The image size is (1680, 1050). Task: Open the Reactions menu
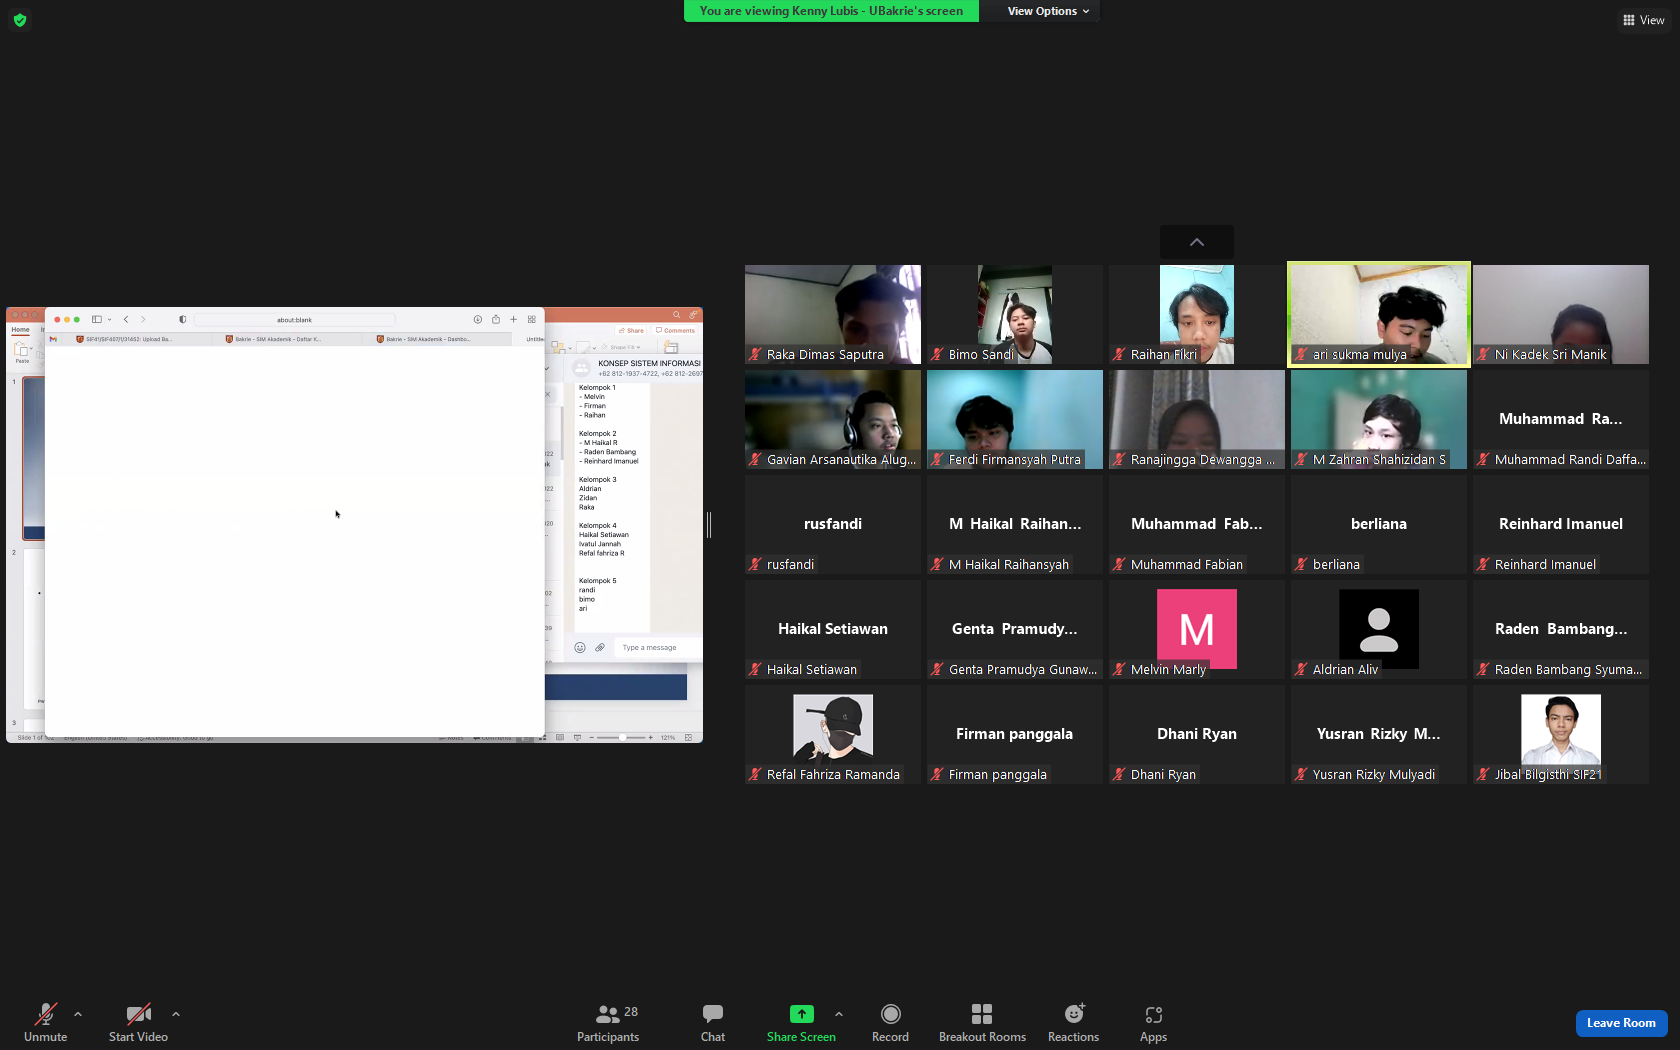click(1073, 1022)
